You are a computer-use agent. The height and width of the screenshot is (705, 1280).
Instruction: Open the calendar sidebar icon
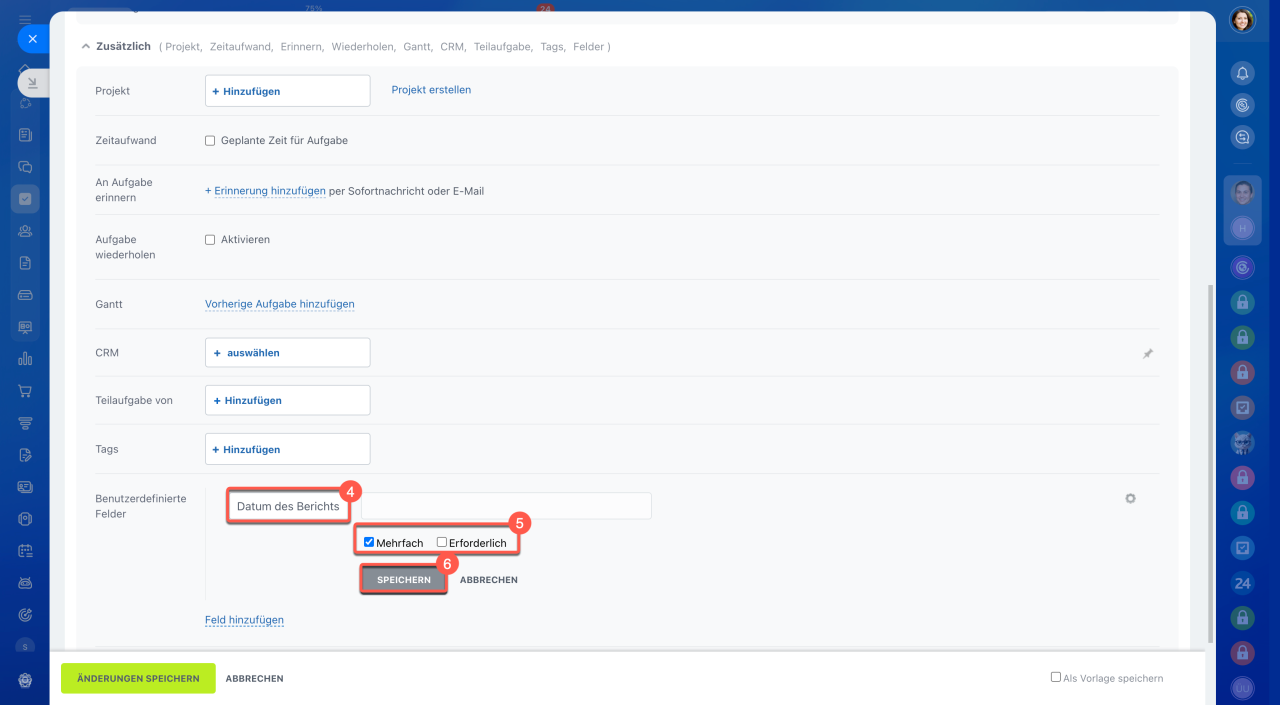click(25, 551)
